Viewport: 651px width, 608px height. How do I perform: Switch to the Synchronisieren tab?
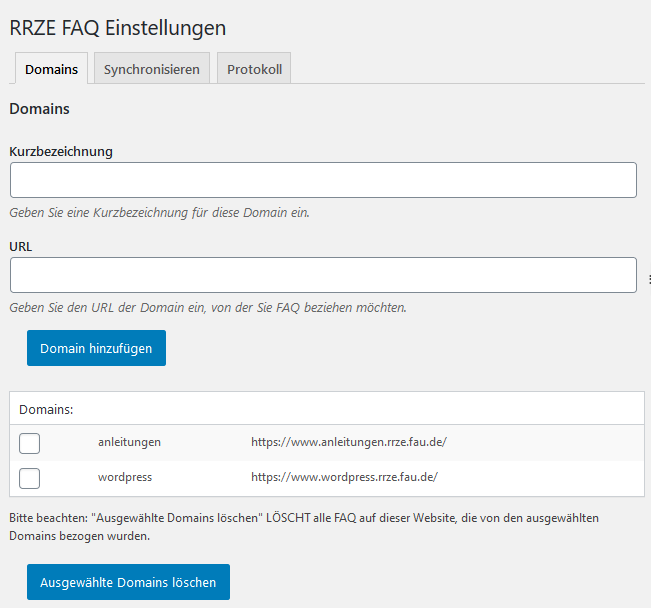pos(152,69)
